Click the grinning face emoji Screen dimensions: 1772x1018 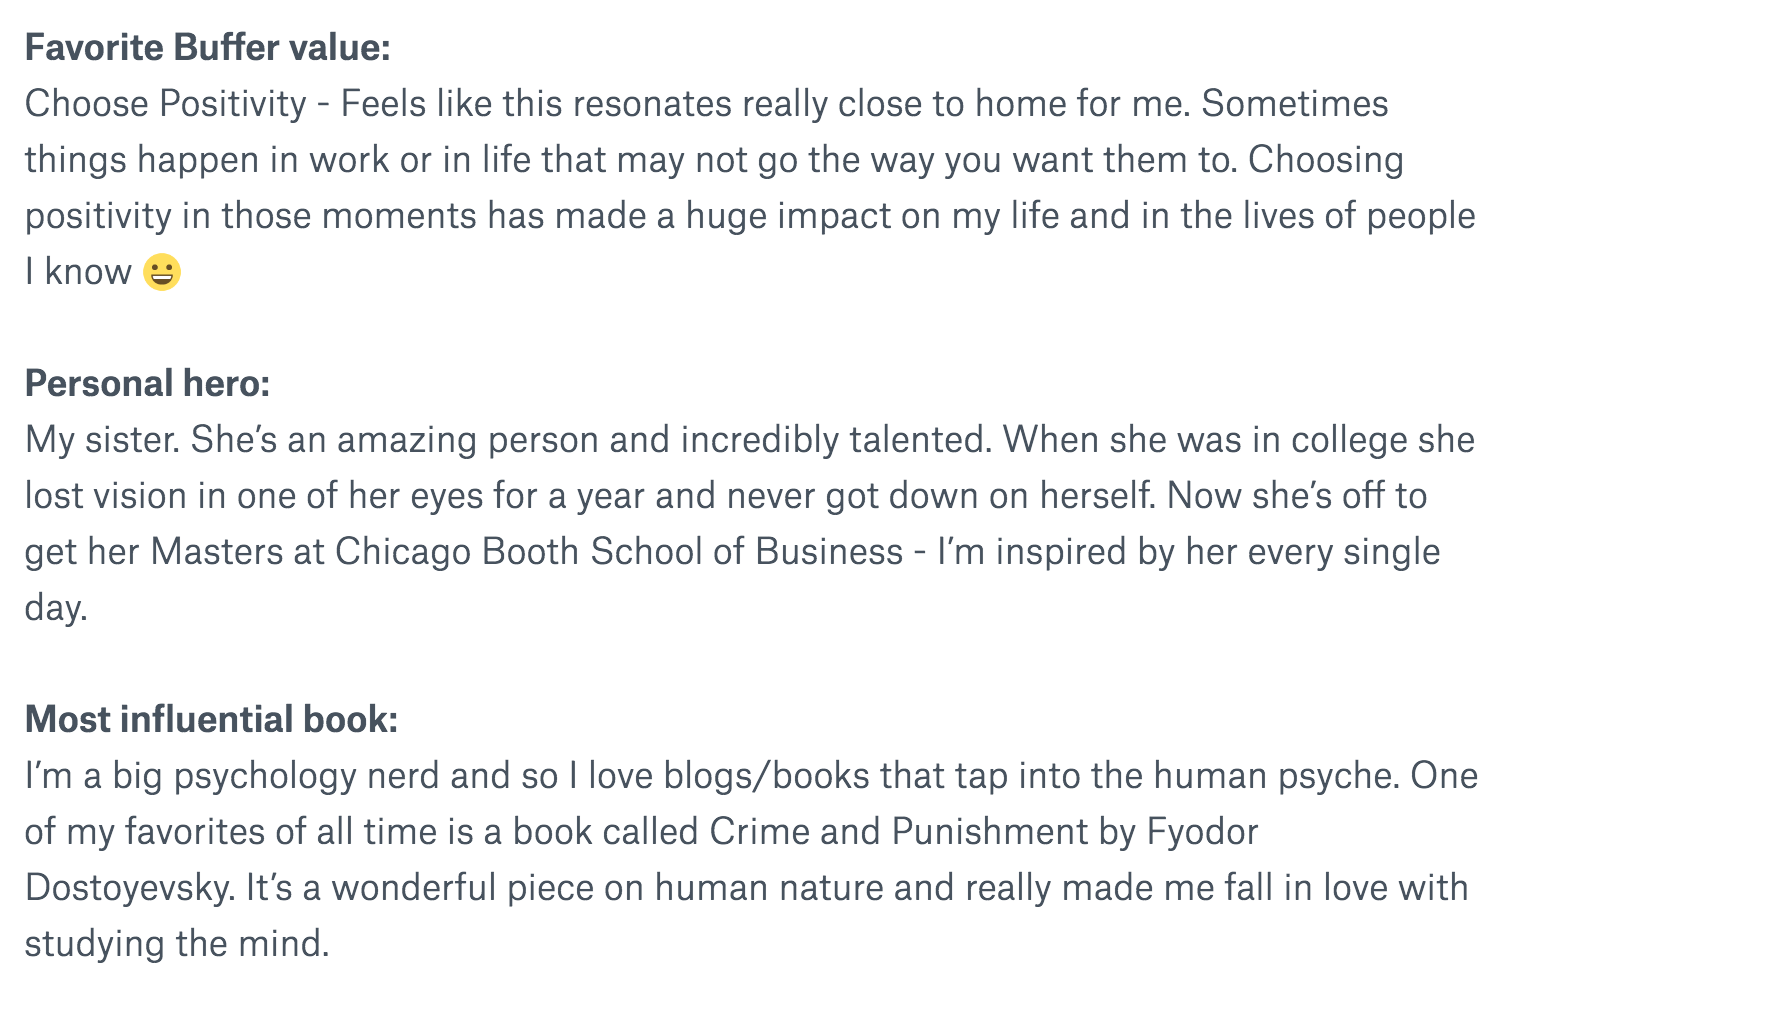[162, 272]
